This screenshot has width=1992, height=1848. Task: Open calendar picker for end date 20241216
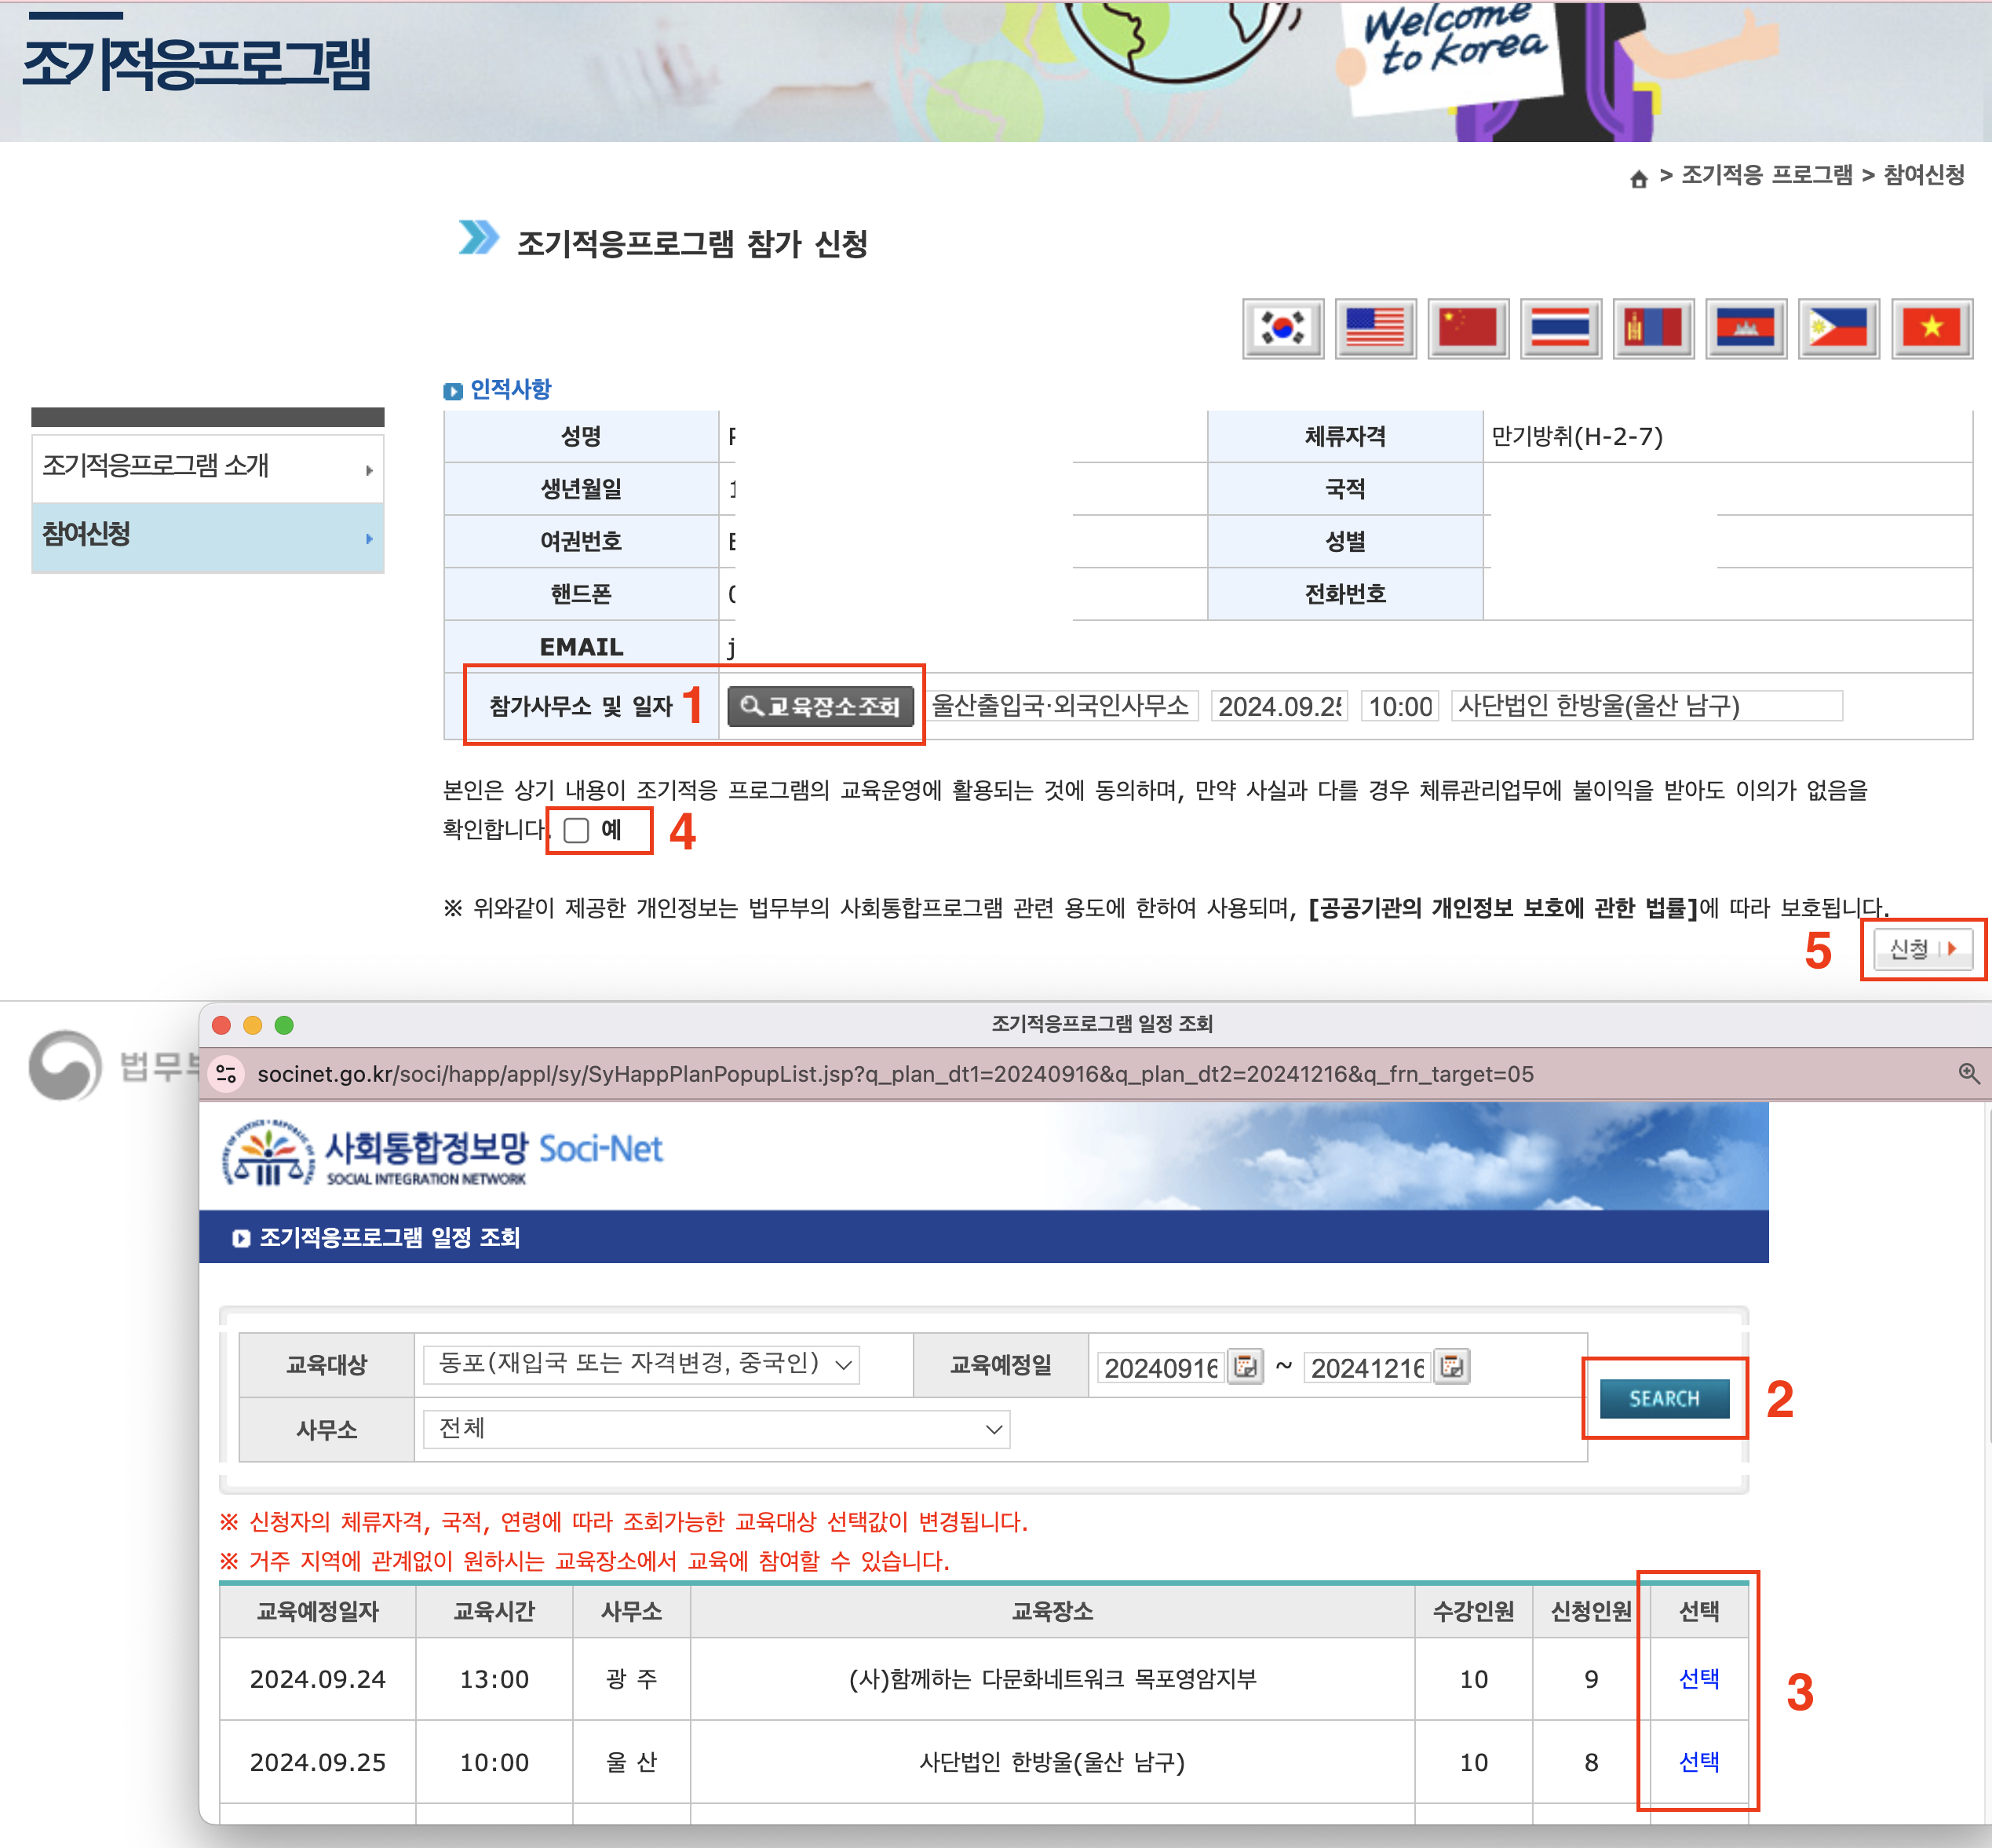coord(1452,1366)
